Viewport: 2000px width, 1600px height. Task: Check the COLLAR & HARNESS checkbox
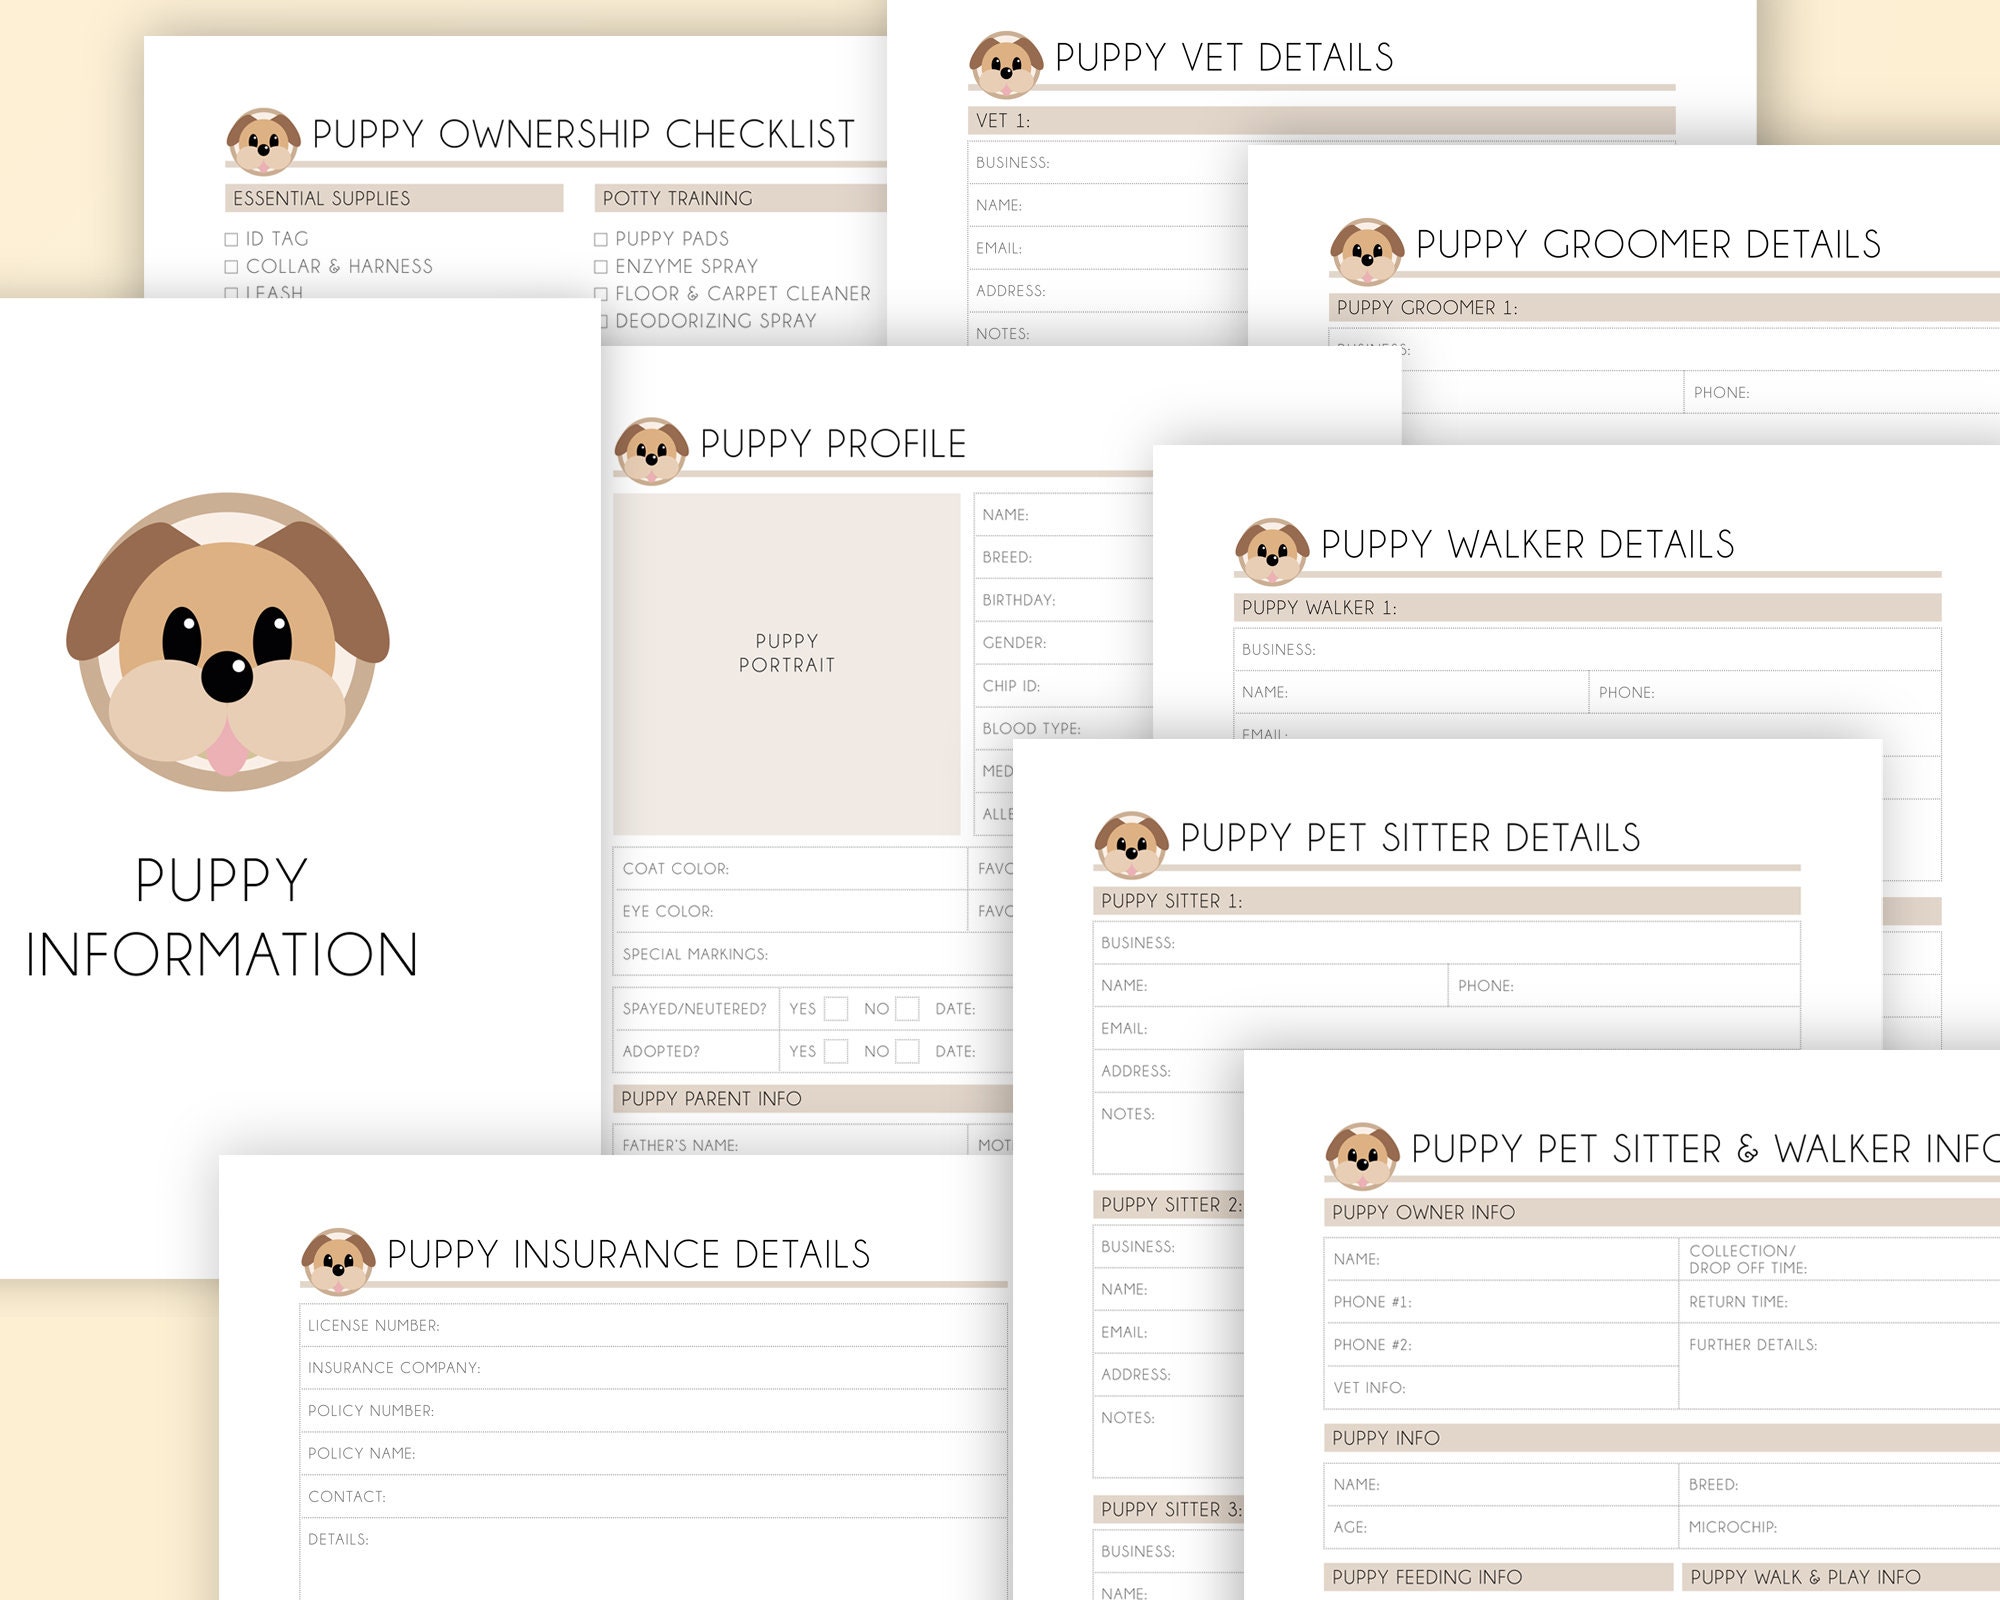[230, 266]
